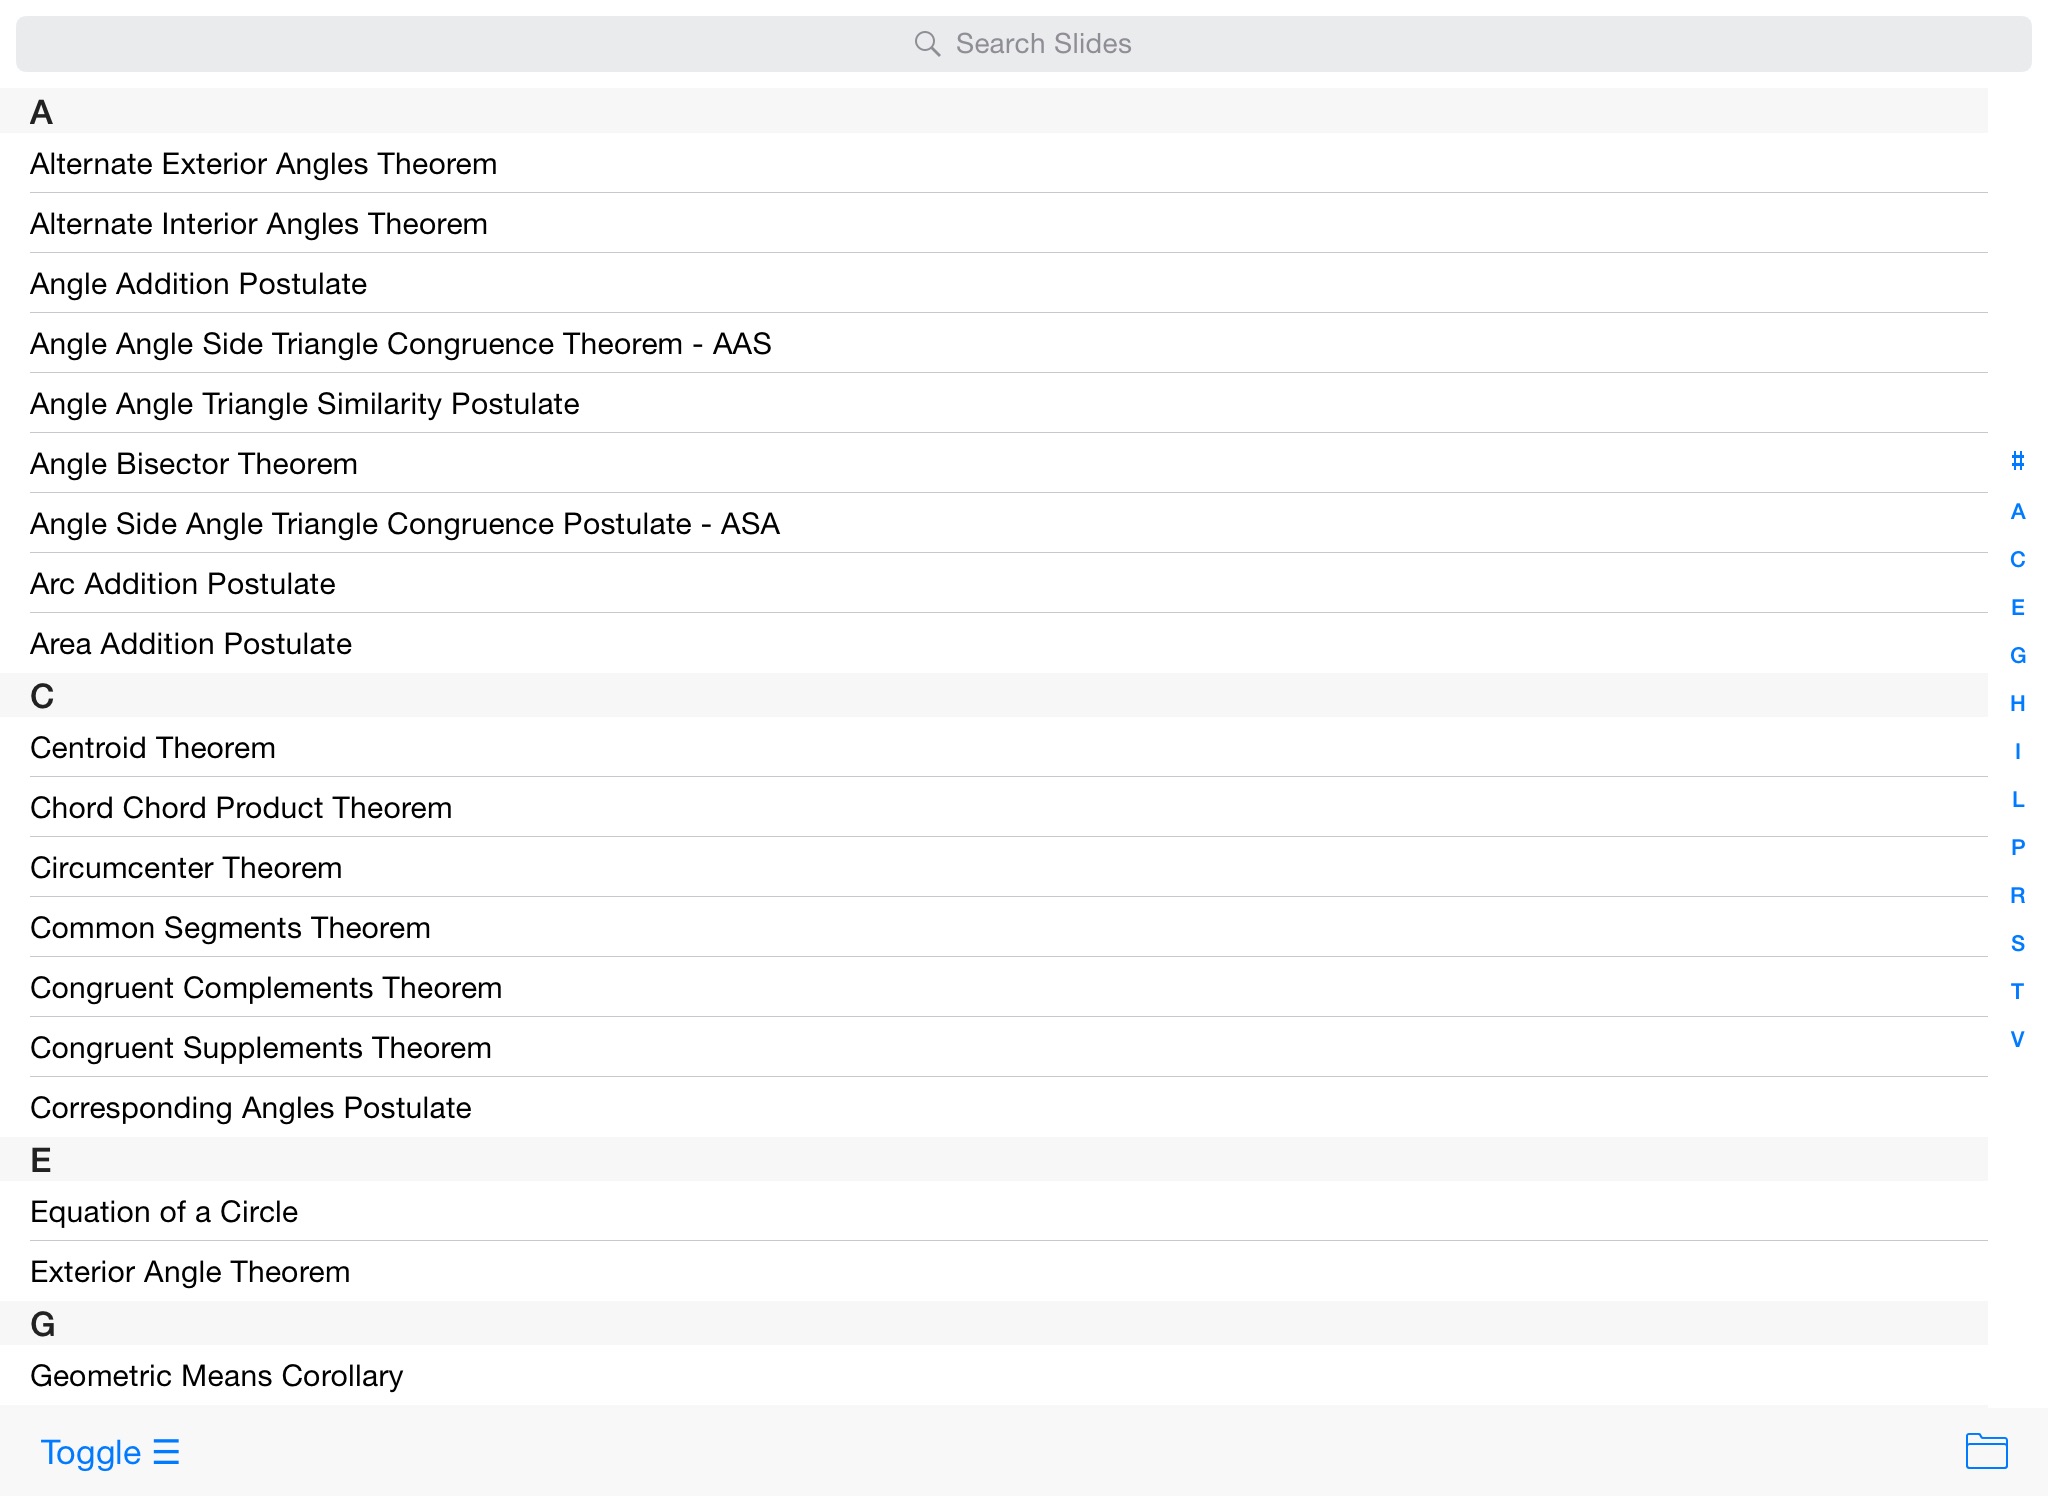Open Angle Addition Postulate slide

tap(198, 284)
